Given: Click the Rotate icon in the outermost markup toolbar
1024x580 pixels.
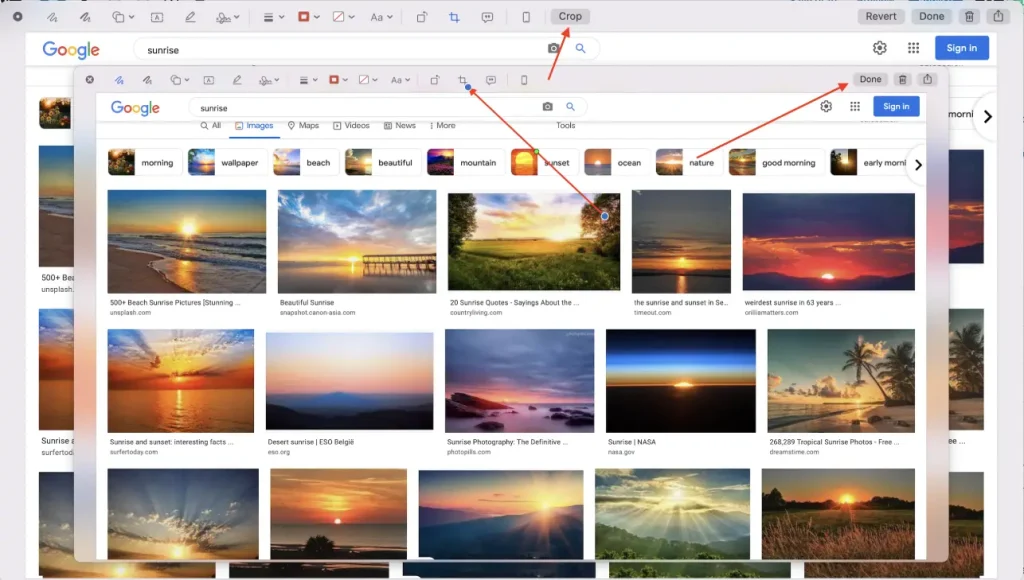Looking at the screenshot, I should coord(421,17).
